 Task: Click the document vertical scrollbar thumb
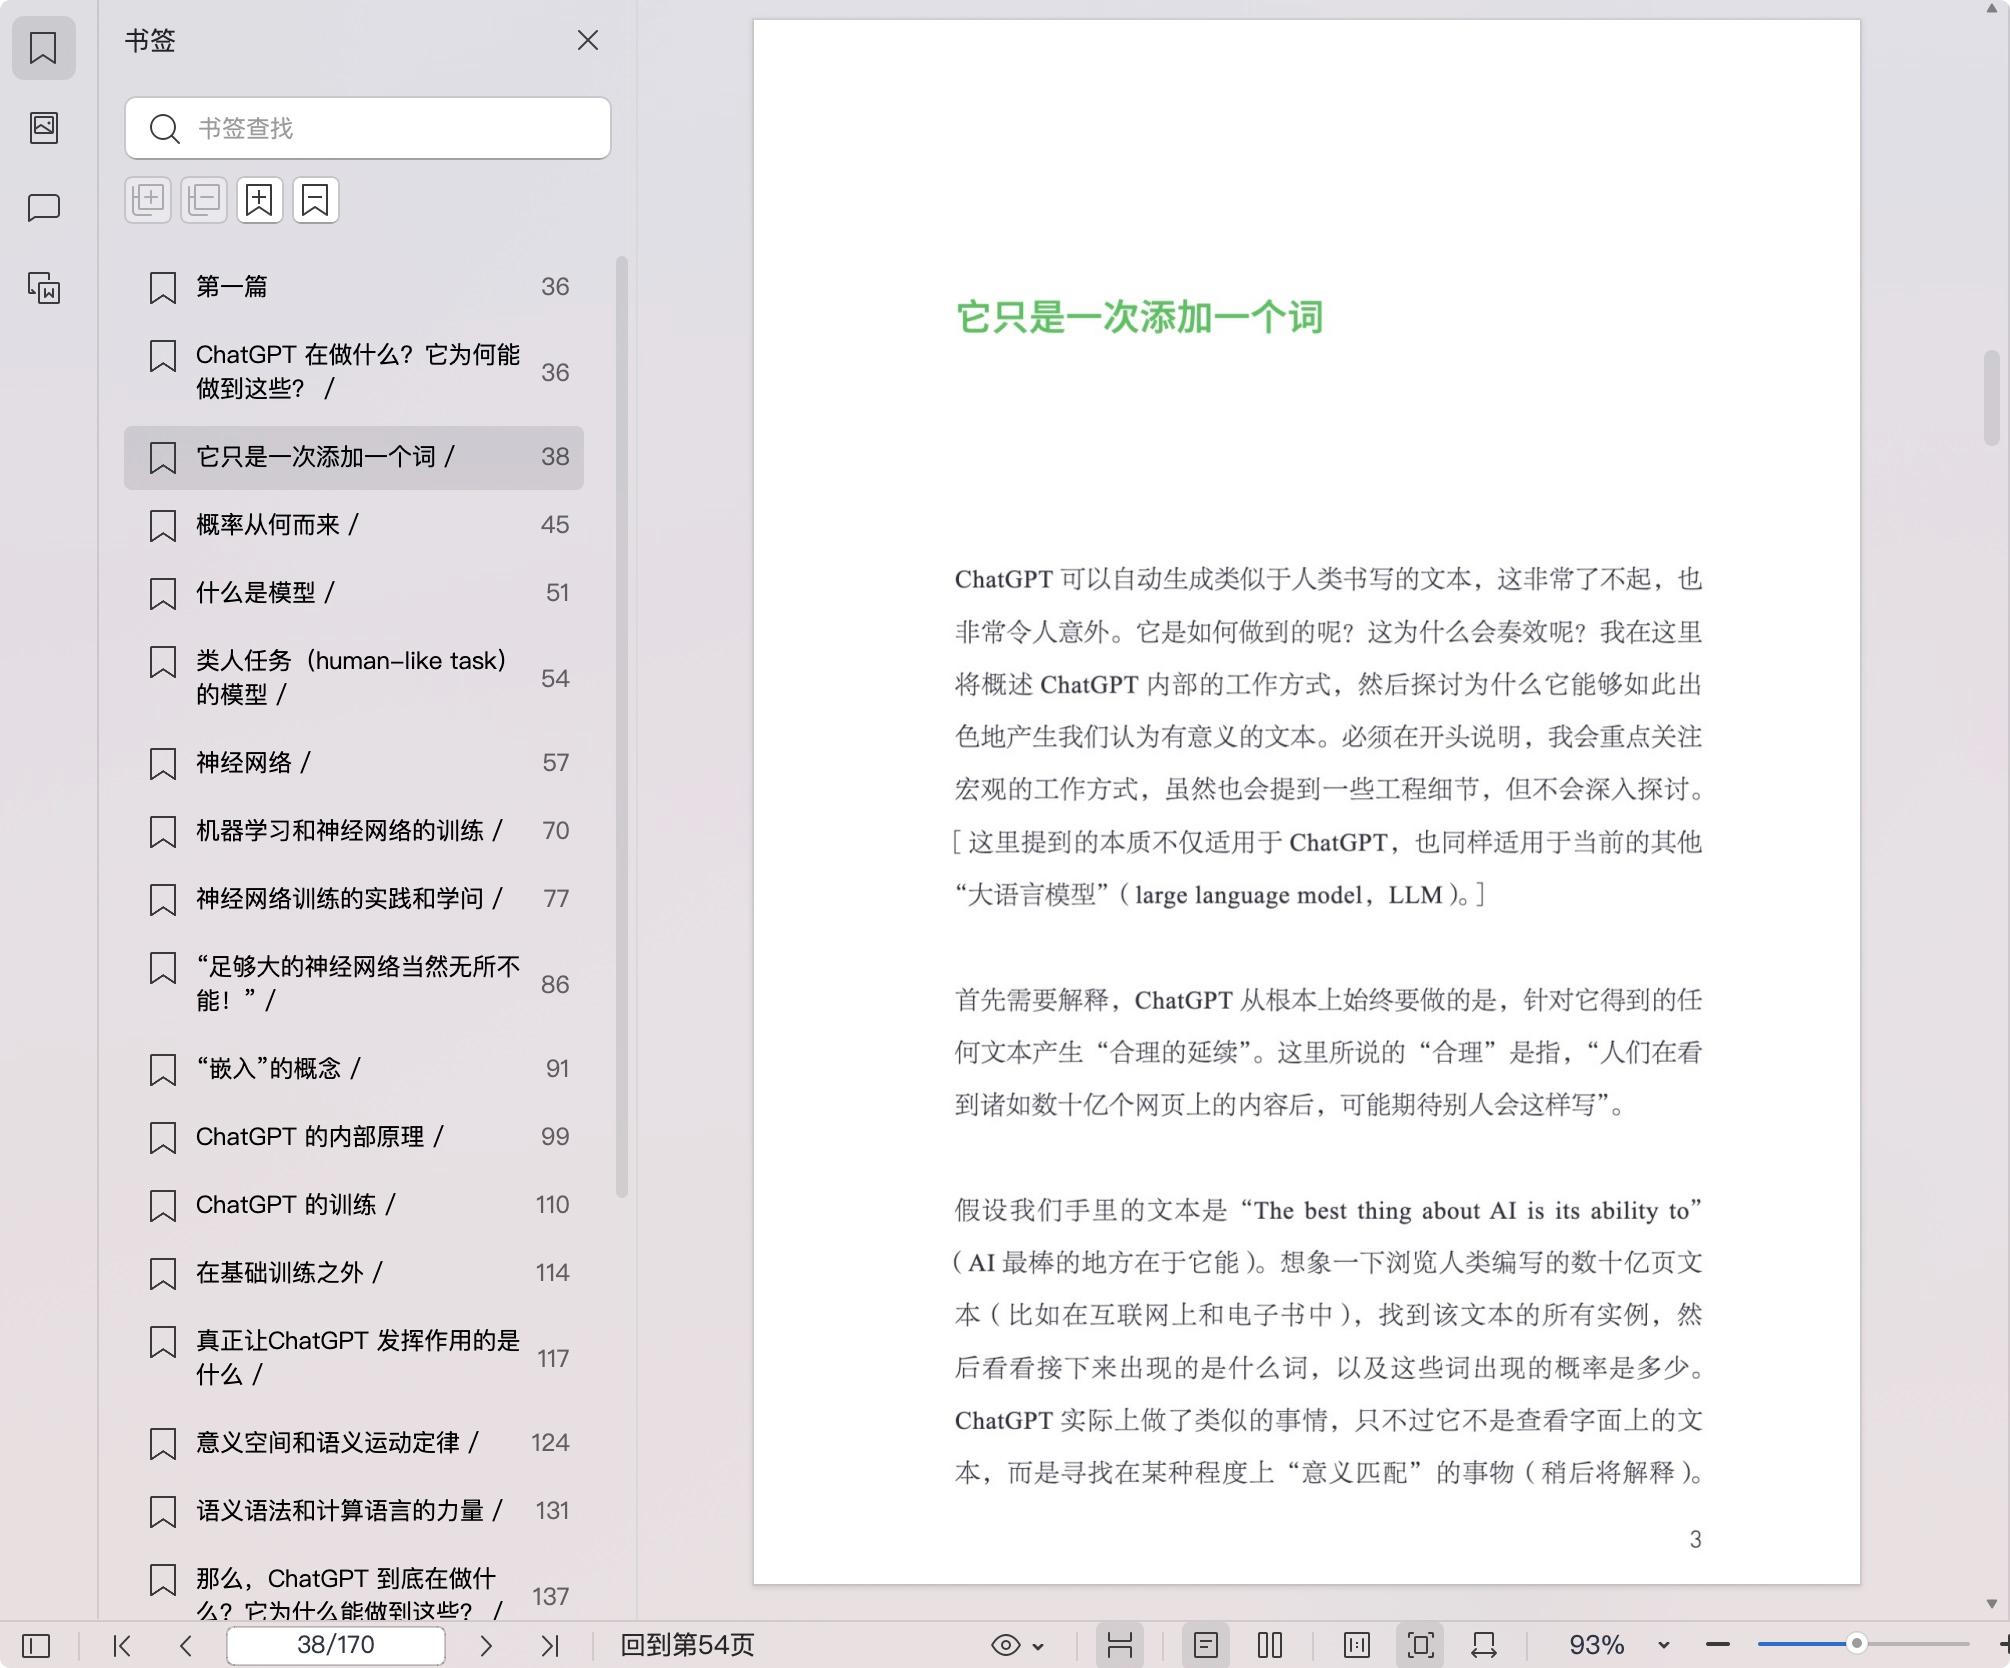coord(1991,398)
